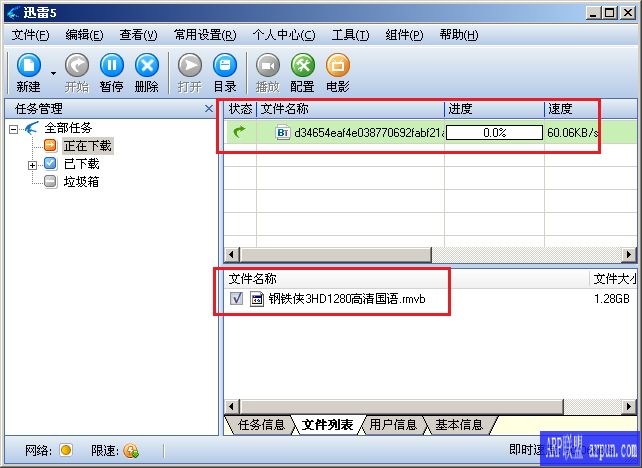Click right arrow of task list scrollbar
The height and width of the screenshot is (468, 642).
(629, 254)
